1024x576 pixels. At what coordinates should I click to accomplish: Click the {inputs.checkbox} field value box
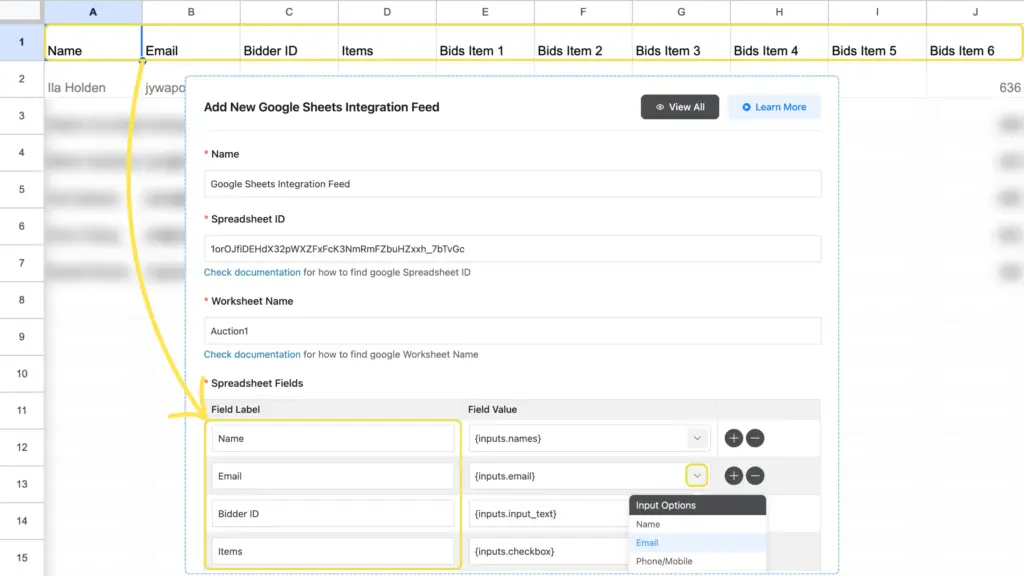pos(549,551)
